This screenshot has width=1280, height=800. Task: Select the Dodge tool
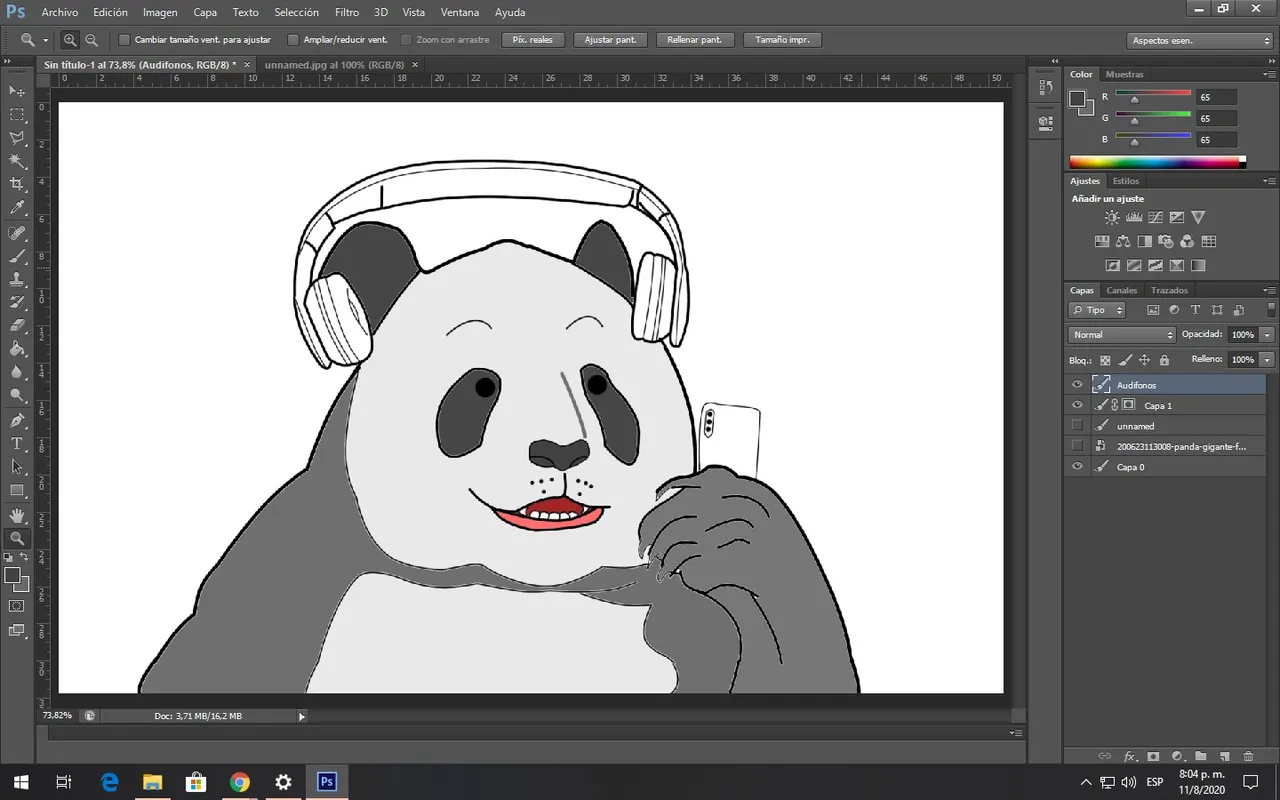17,396
